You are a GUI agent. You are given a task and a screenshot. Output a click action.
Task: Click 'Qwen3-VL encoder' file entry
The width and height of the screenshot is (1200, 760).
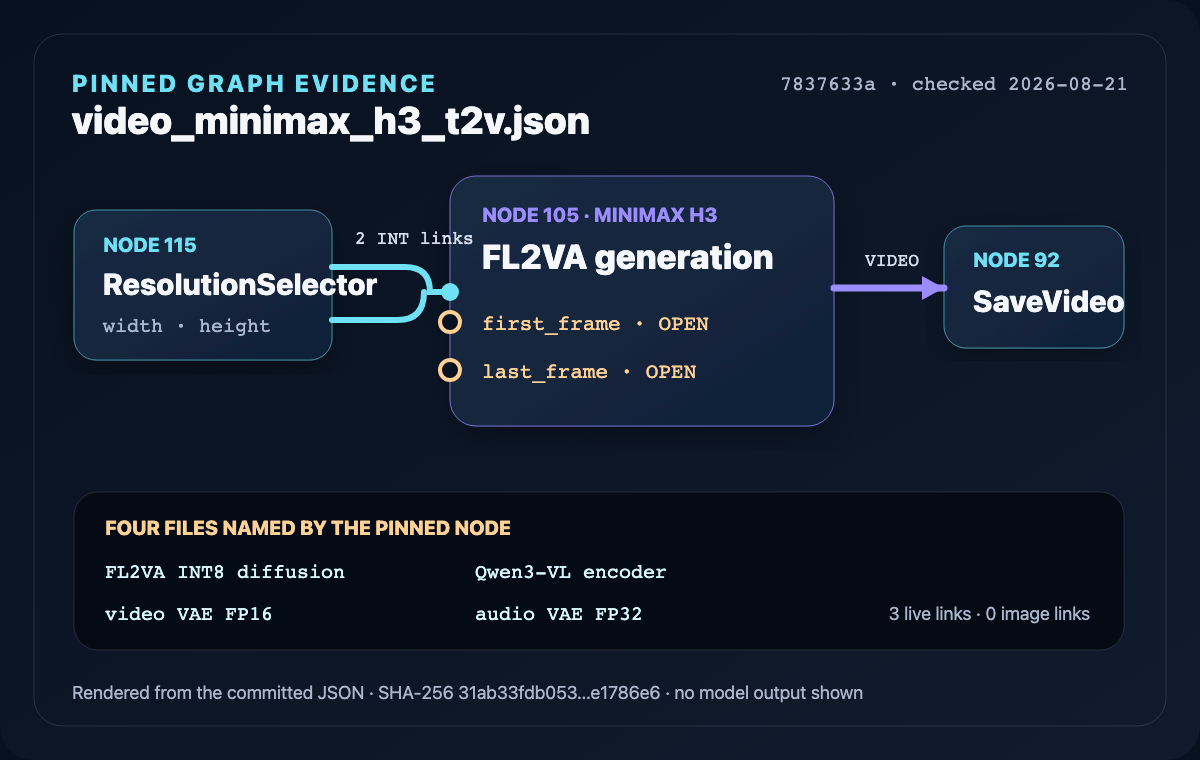(x=570, y=572)
